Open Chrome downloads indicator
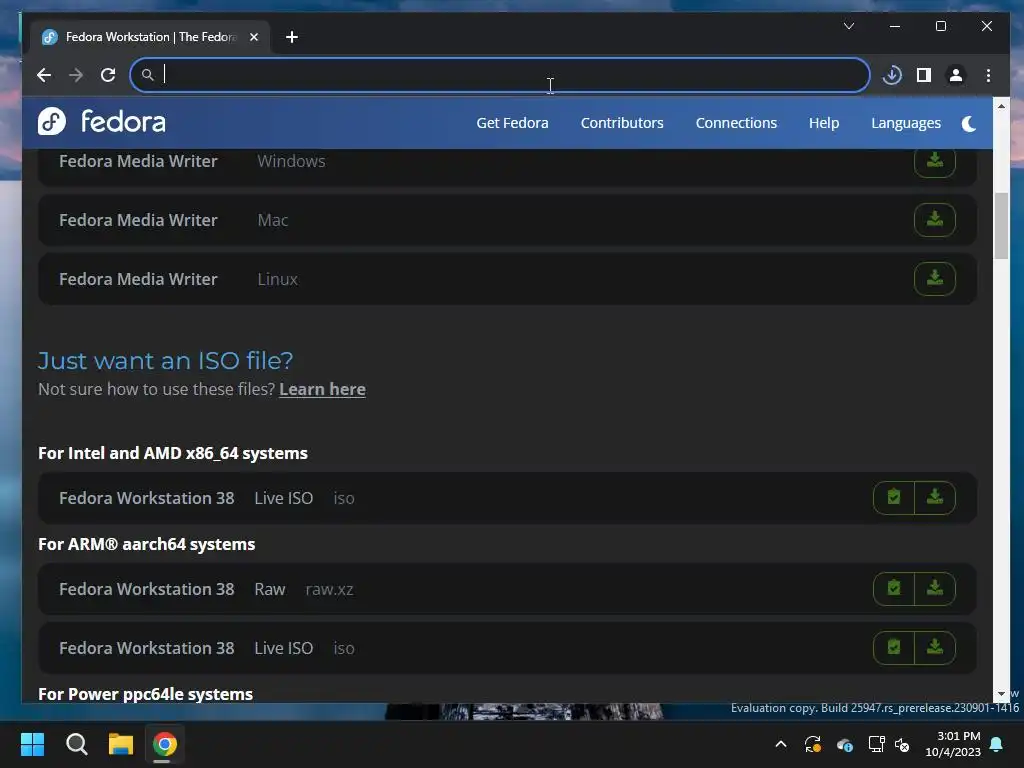The width and height of the screenshot is (1024, 768). (892, 75)
